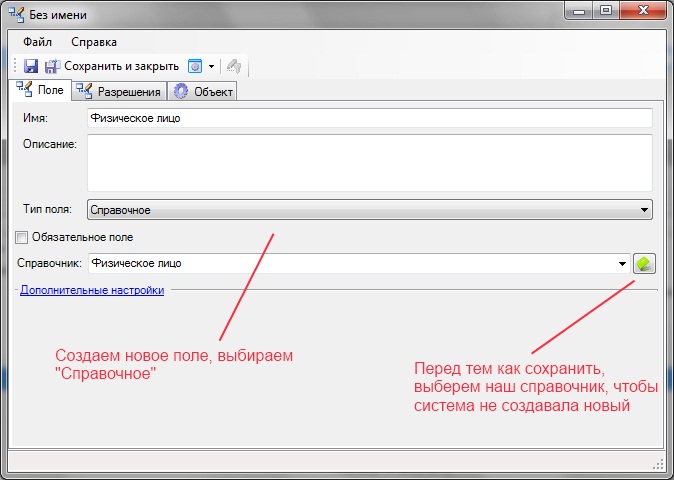Click inside the 'Описание' text area
This screenshot has height=480, width=674.
pos(369,162)
